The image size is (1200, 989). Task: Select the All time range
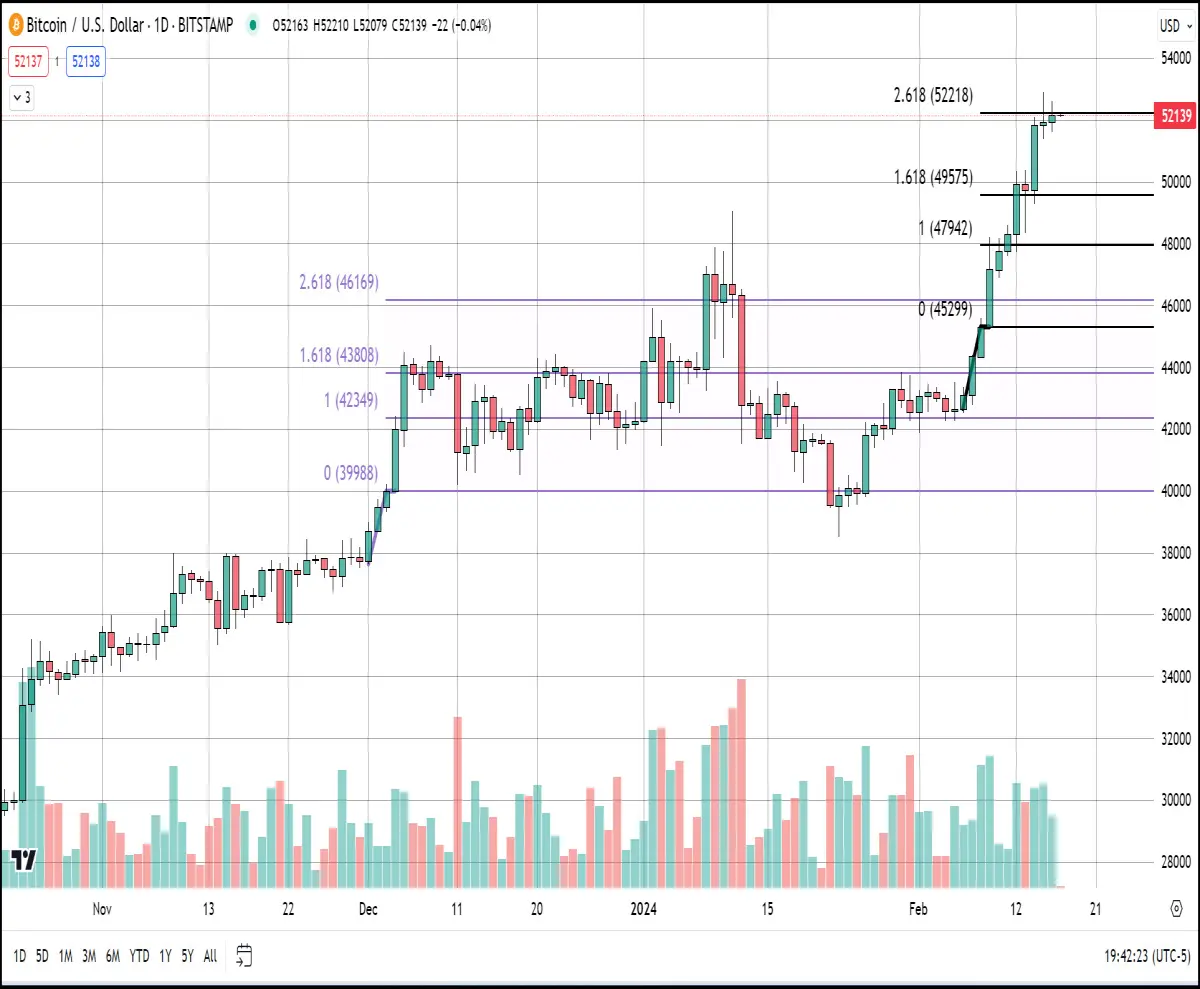click(210, 956)
